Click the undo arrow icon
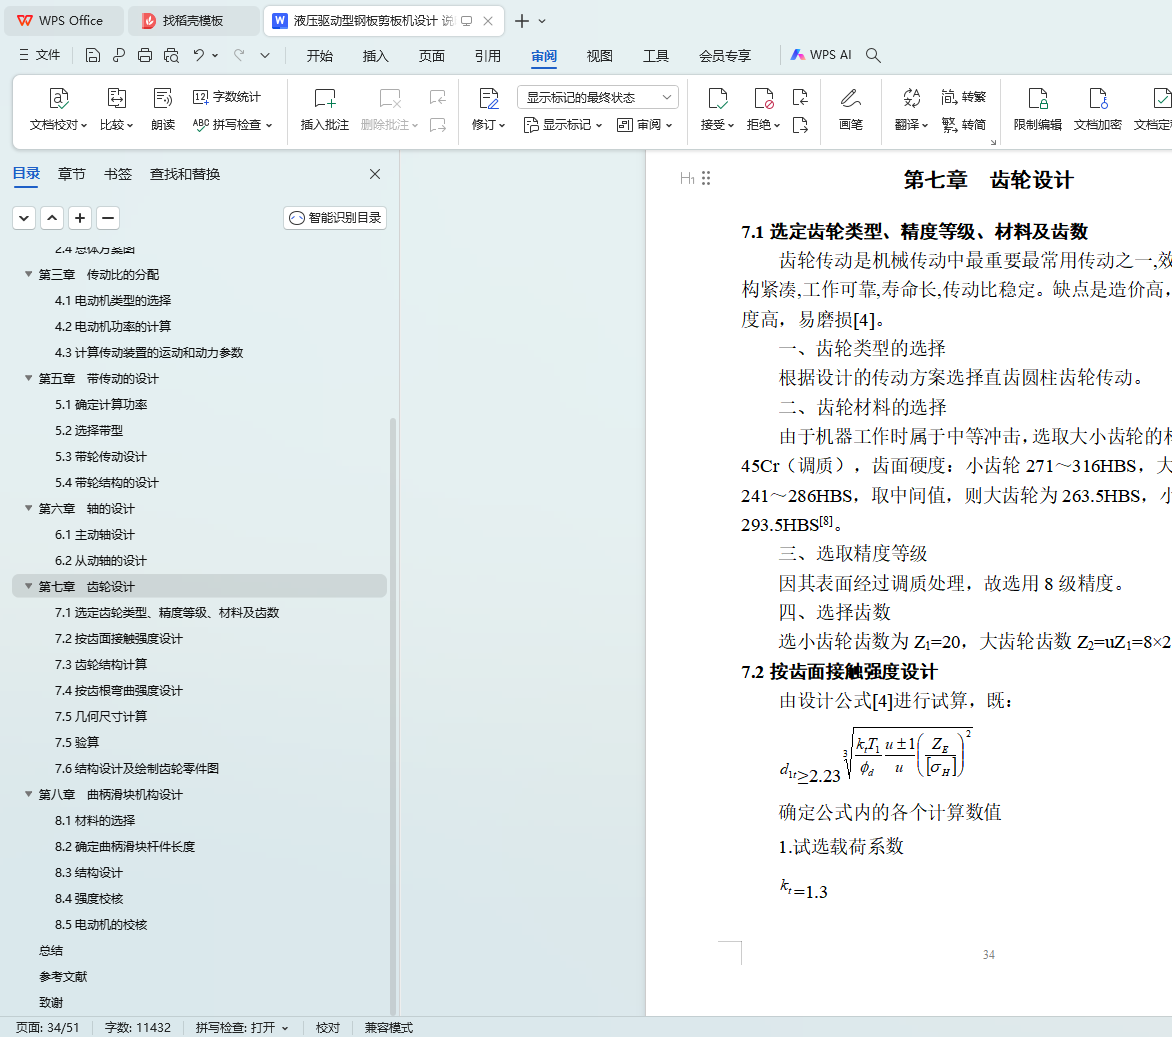This screenshot has width=1172, height=1037. point(198,55)
